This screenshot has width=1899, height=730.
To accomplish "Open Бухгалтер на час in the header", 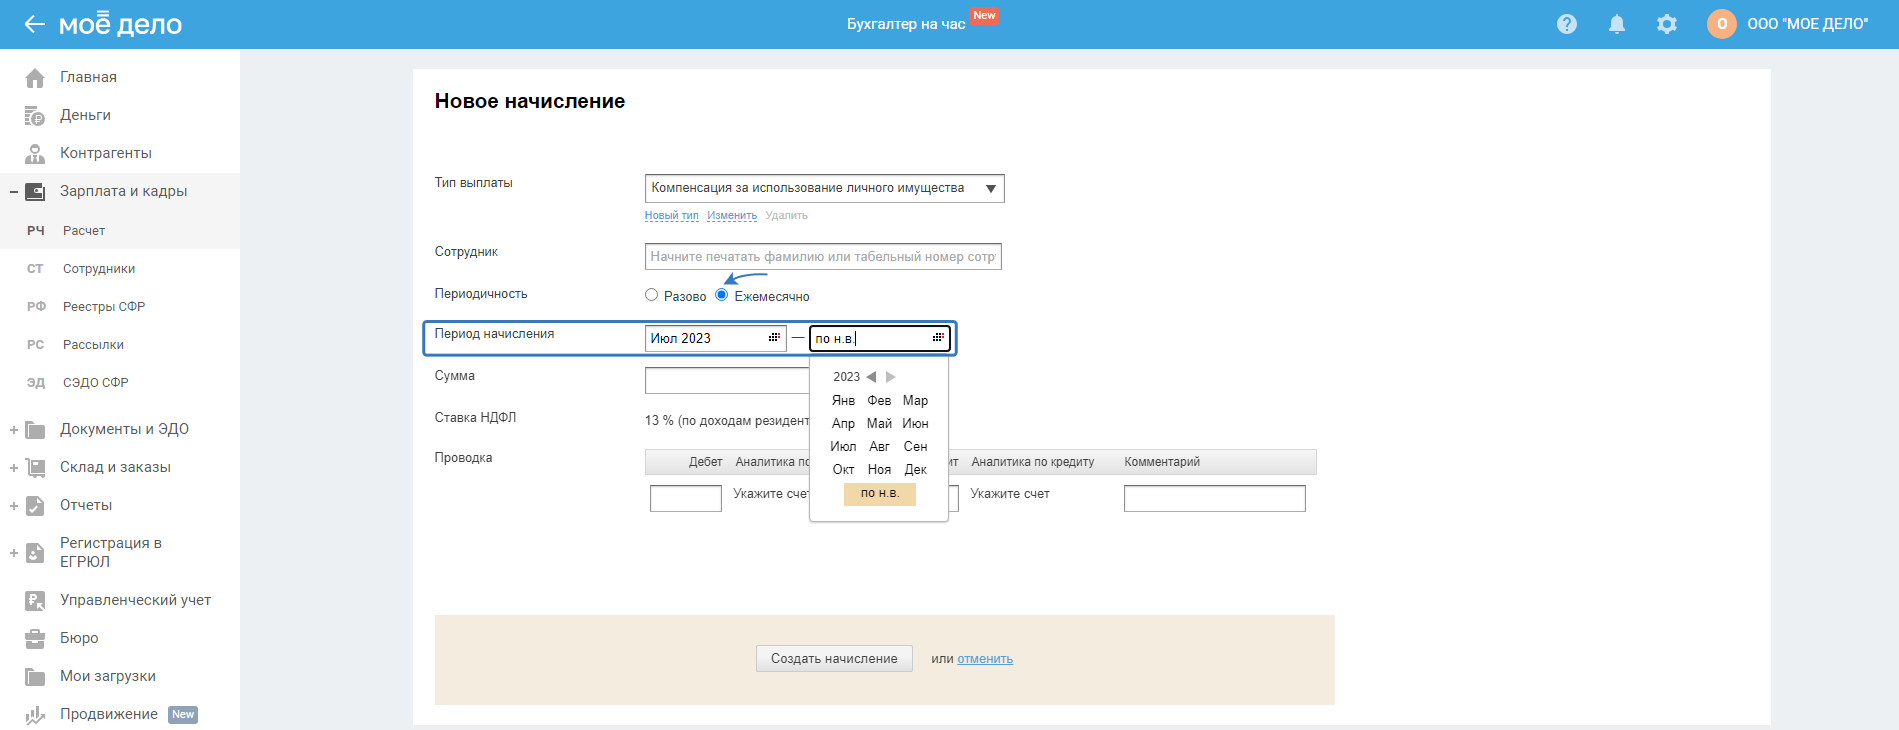I will 906,24.
